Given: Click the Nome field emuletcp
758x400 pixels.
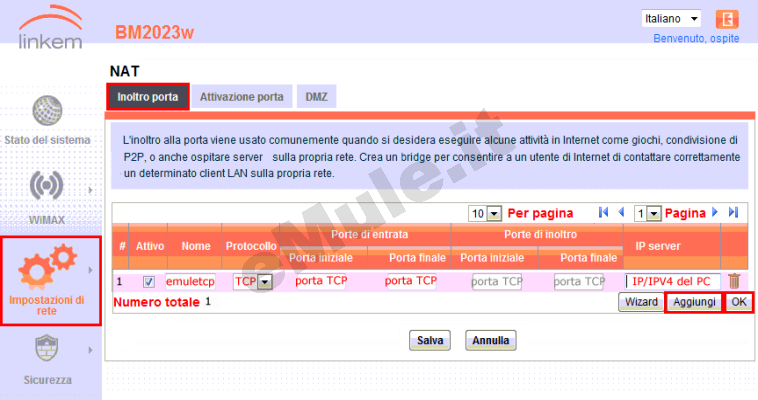Looking at the screenshot, I should [x=190, y=281].
